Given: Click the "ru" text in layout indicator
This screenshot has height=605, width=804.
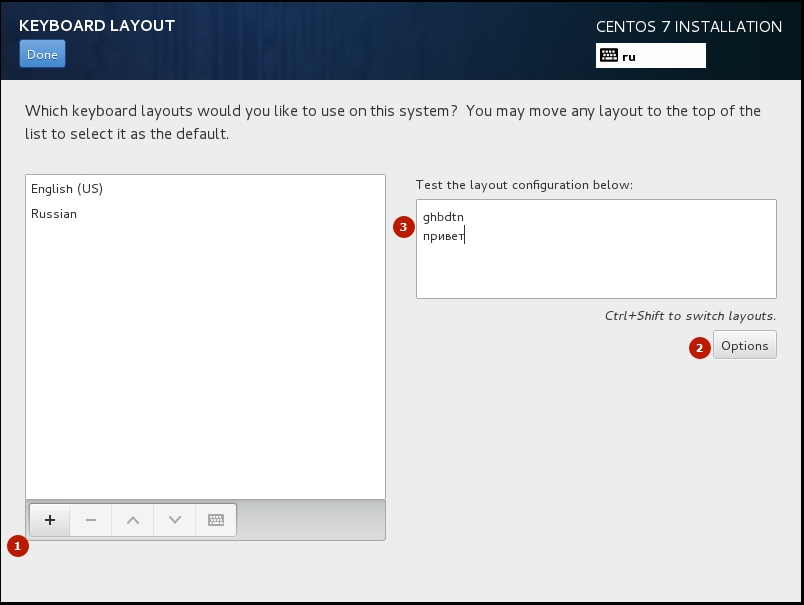Looking at the screenshot, I should (x=629, y=57).
